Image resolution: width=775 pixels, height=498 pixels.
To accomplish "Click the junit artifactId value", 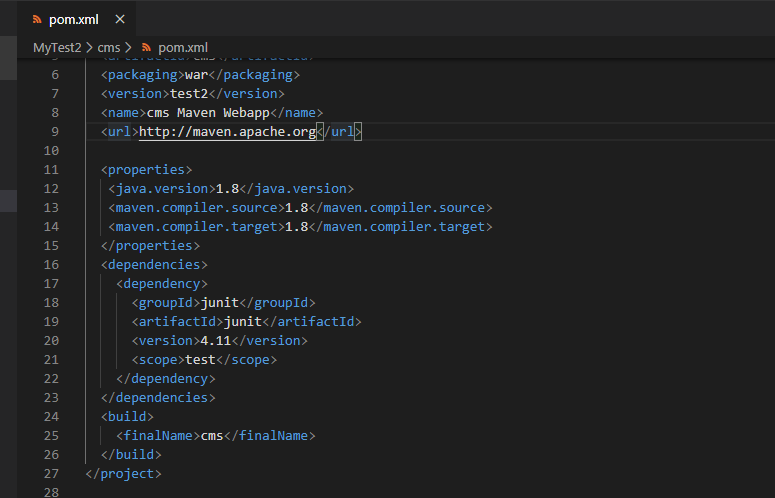I will [241, 321].
